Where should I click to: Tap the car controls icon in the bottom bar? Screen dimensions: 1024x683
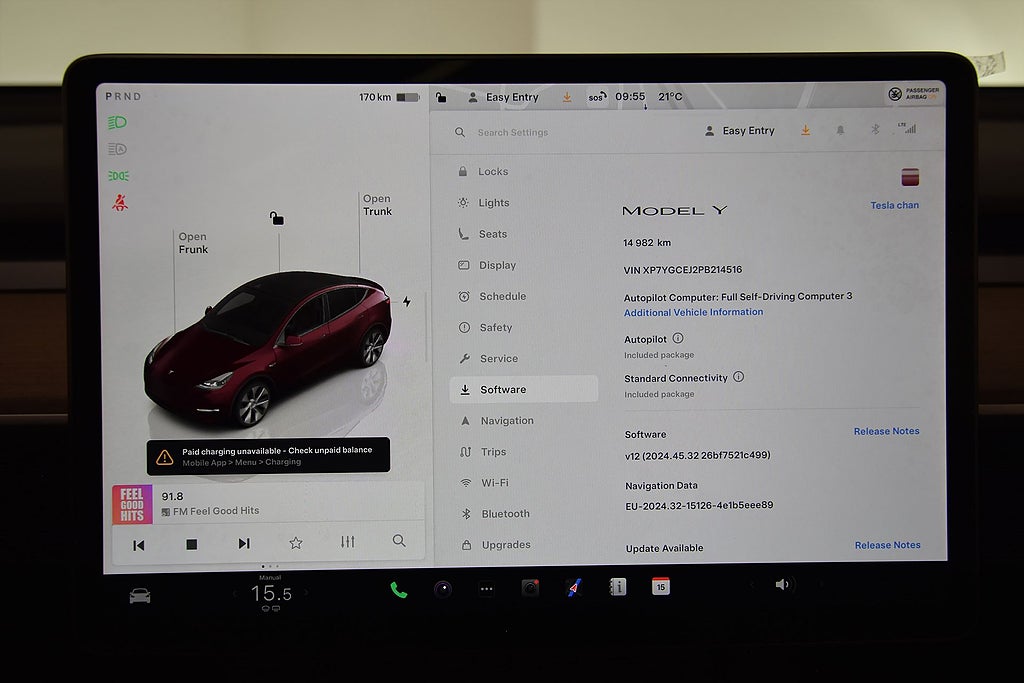[x=140, y=596]
